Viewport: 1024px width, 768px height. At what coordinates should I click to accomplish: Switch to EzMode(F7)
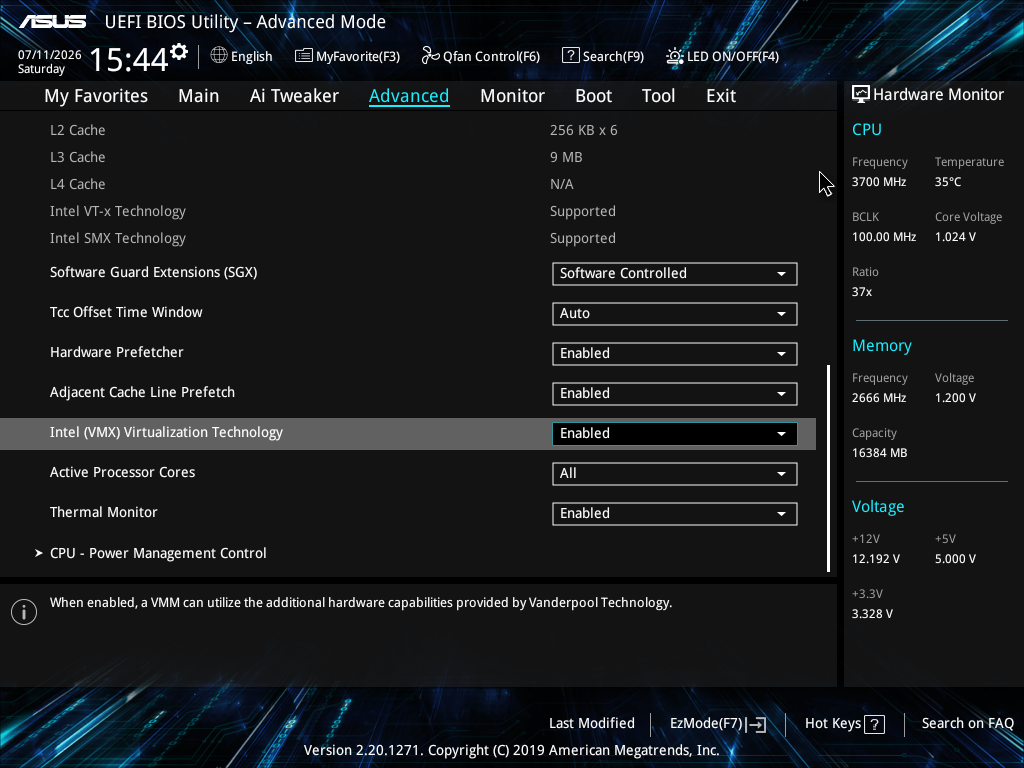click(718, 724)
